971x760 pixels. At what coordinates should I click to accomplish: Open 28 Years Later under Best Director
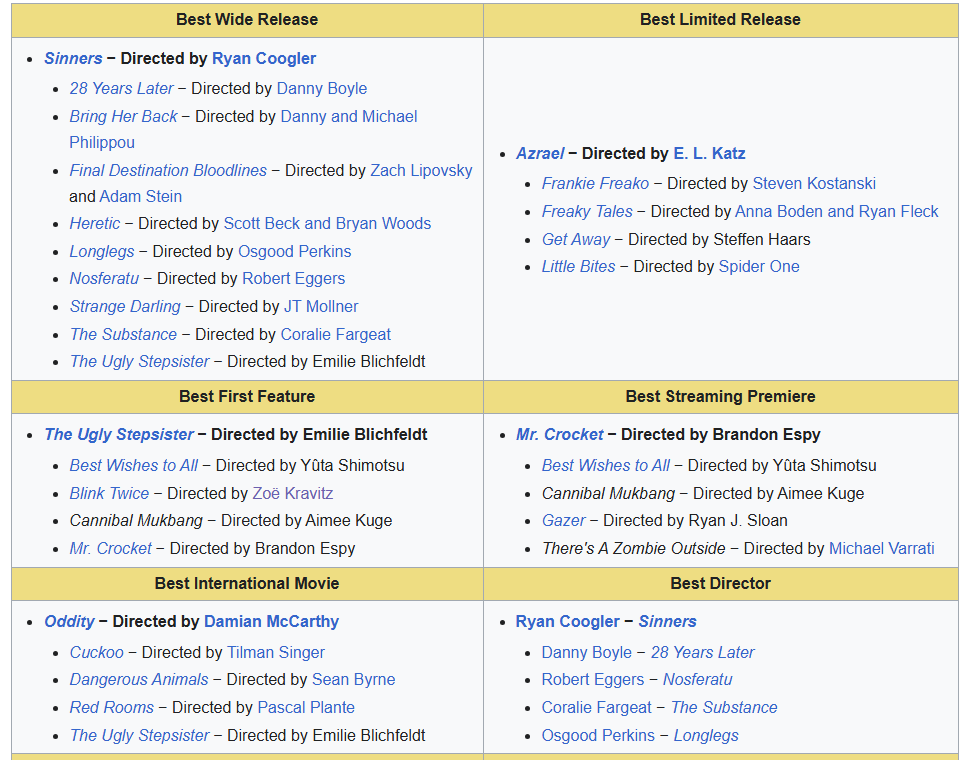pos(702,653)
